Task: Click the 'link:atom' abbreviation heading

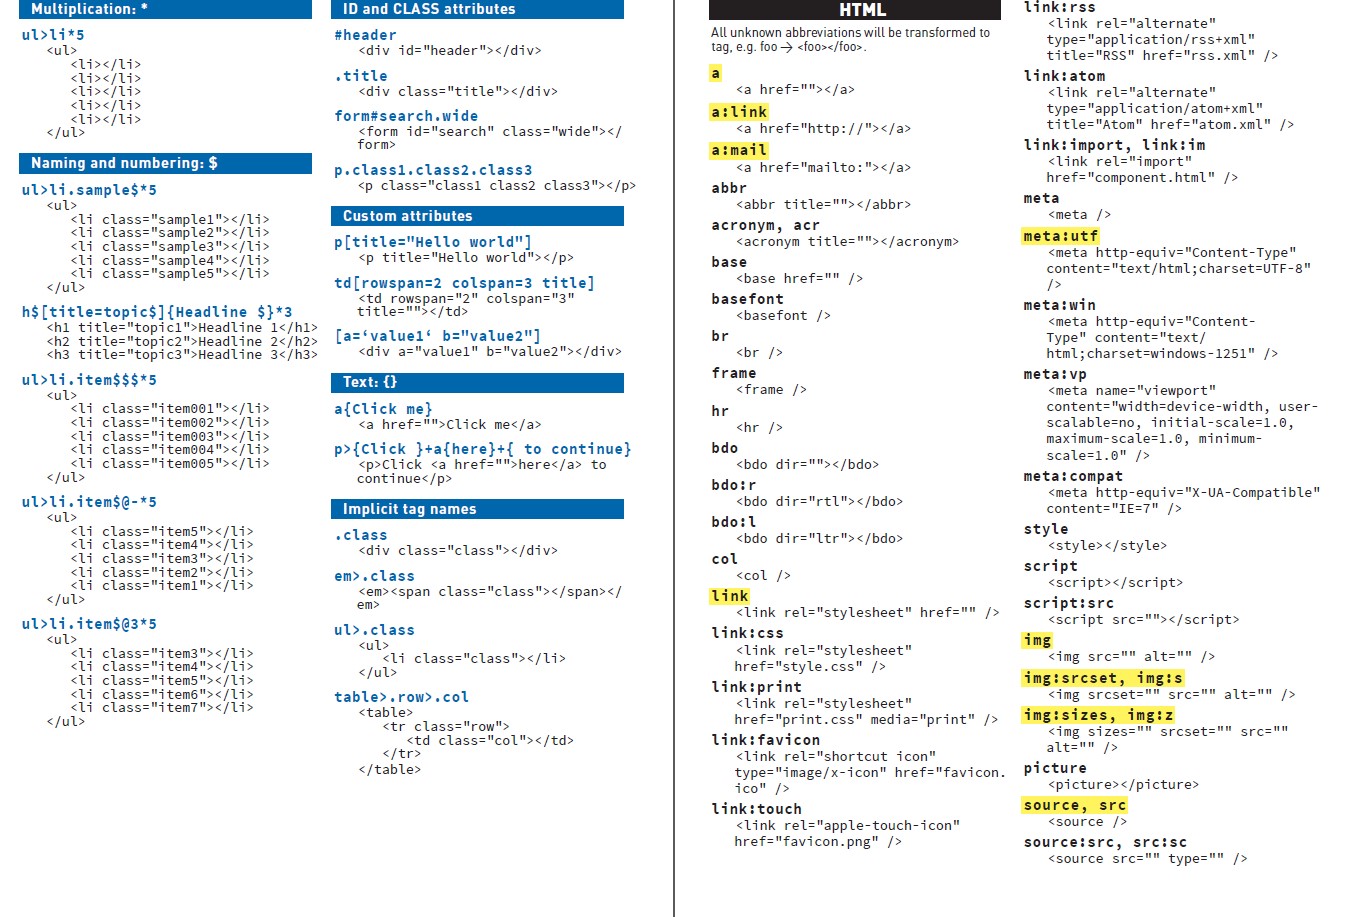Action: [x=1064, y=76]
